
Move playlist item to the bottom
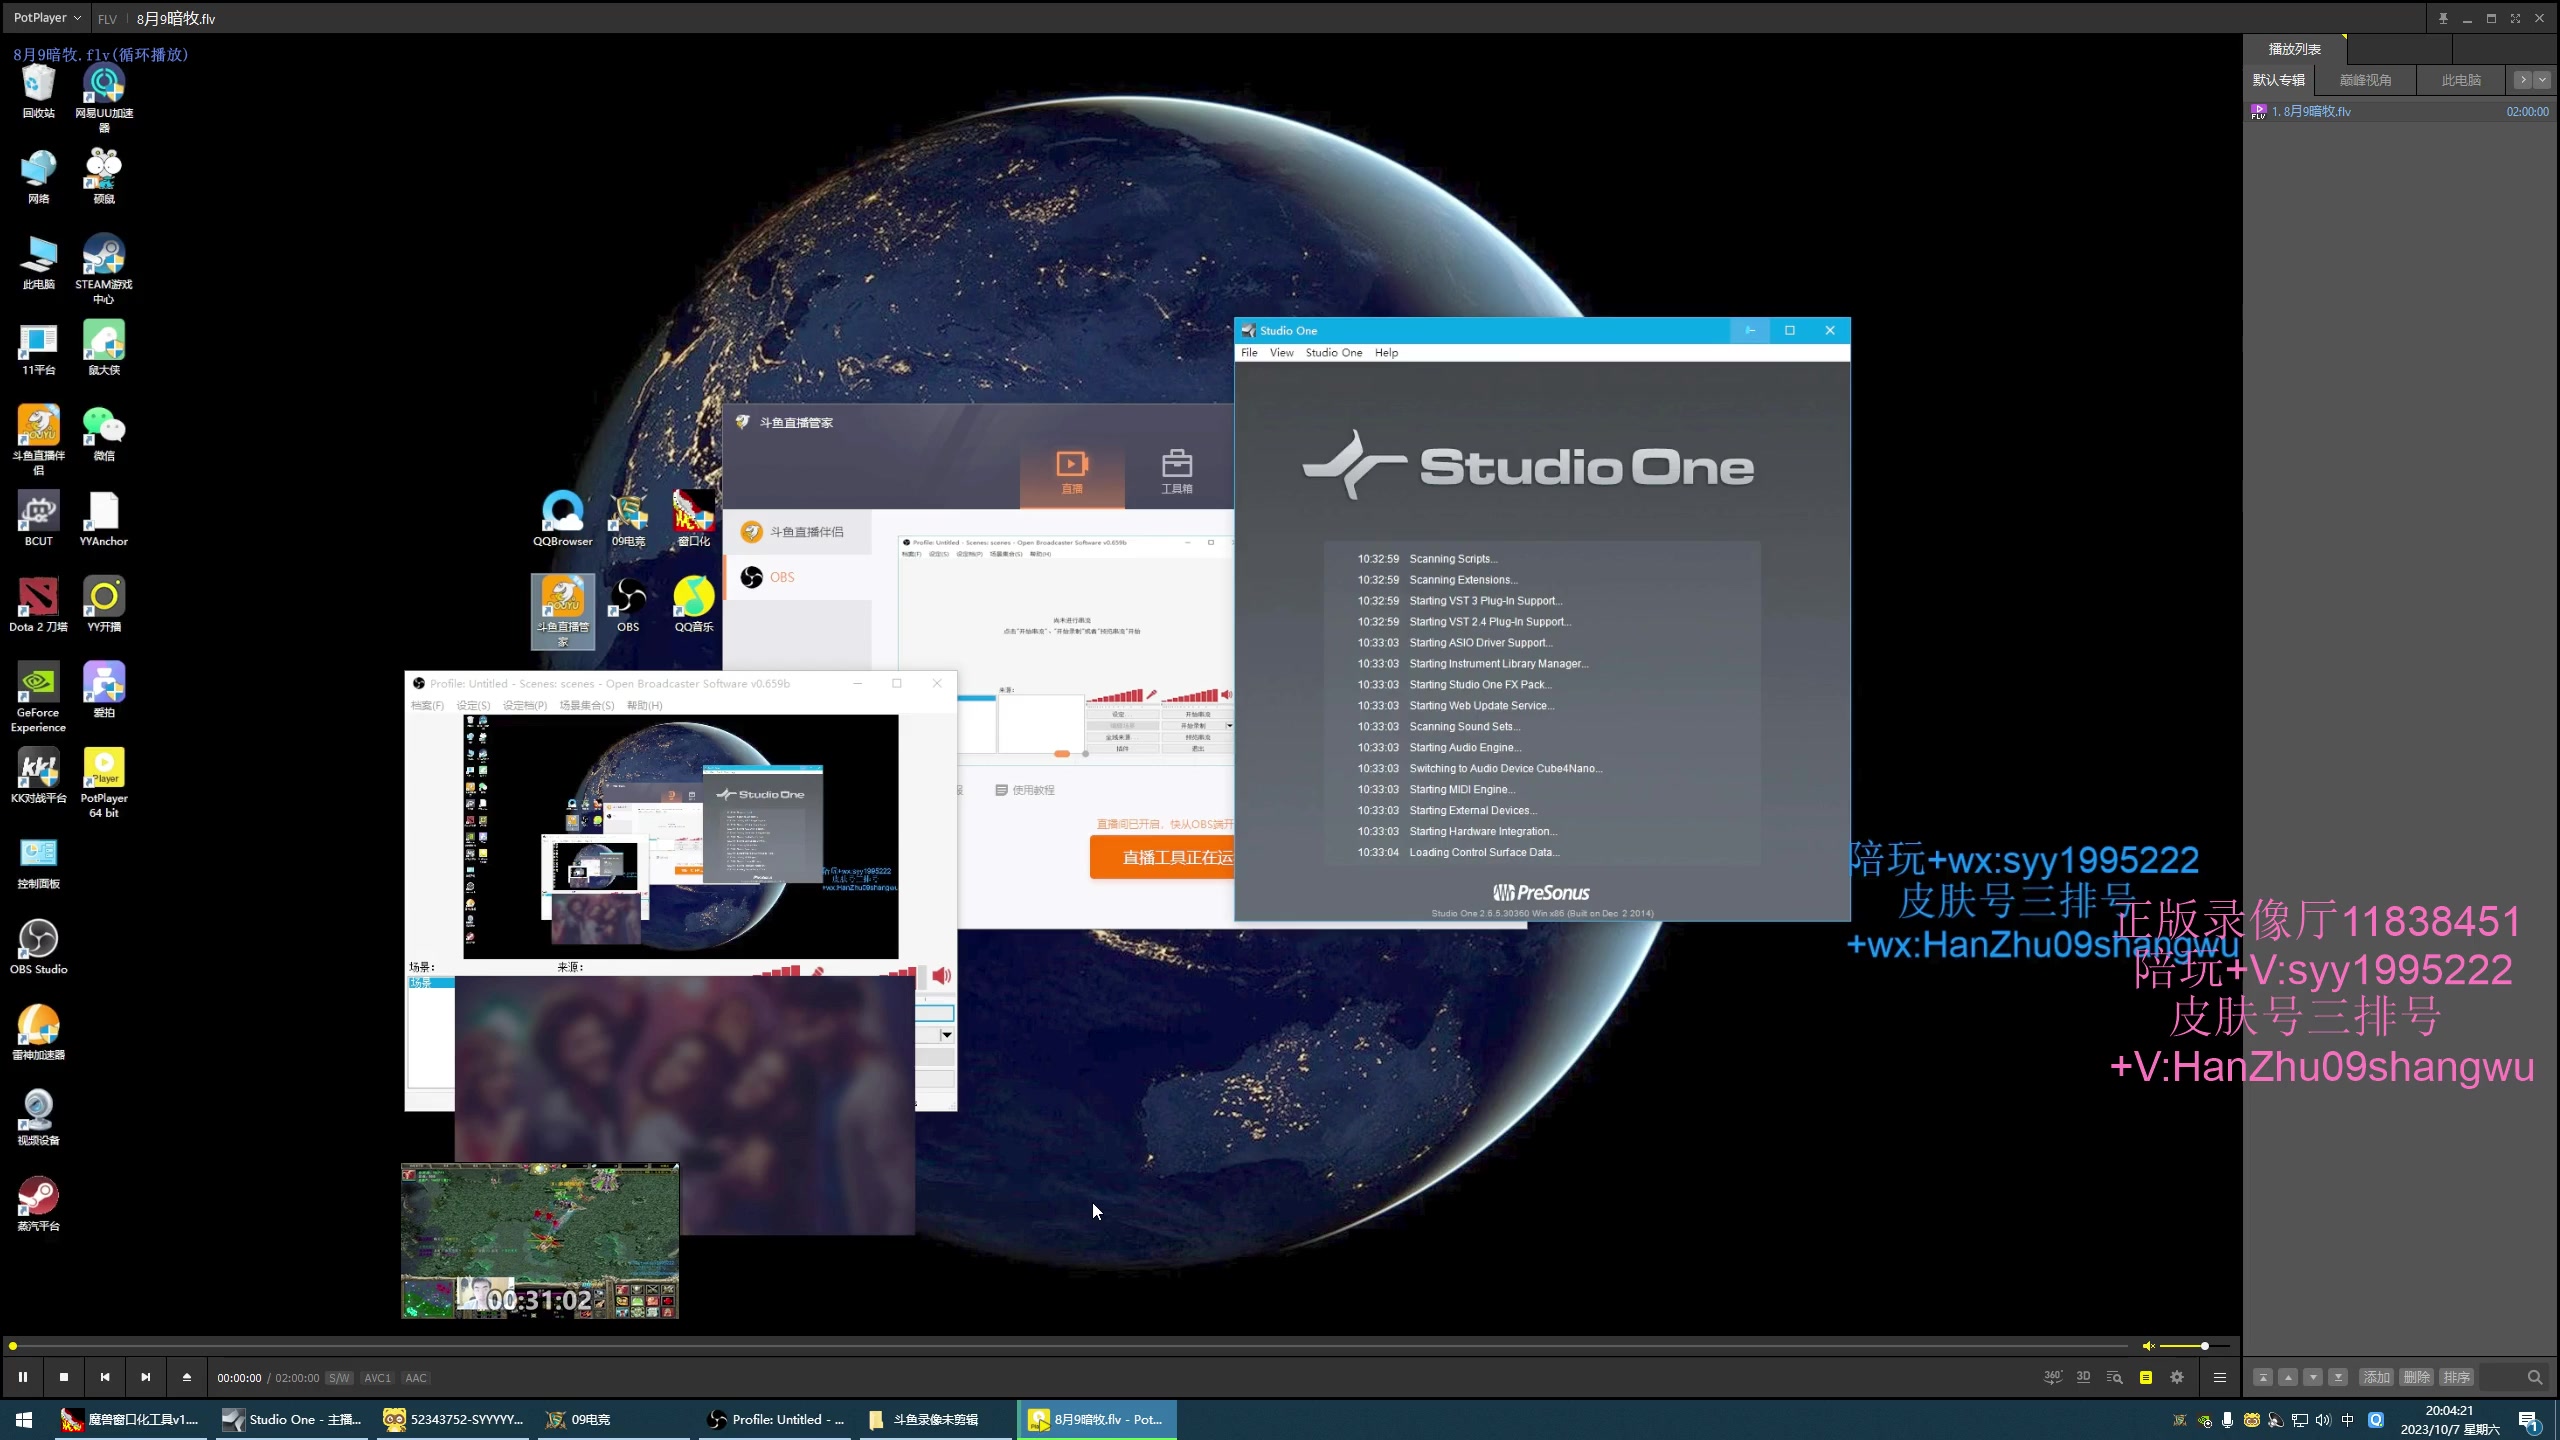tap(2338, 1377)
